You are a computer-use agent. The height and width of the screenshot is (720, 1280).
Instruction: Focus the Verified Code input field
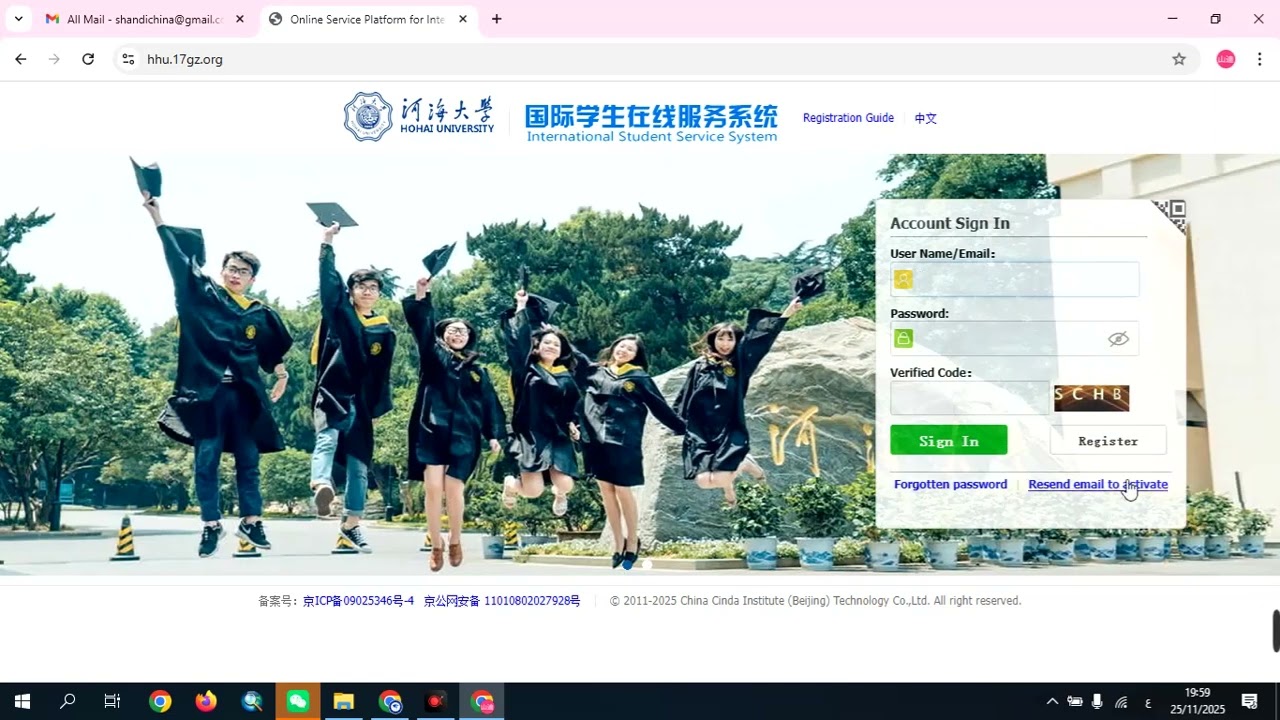(970, 398)
